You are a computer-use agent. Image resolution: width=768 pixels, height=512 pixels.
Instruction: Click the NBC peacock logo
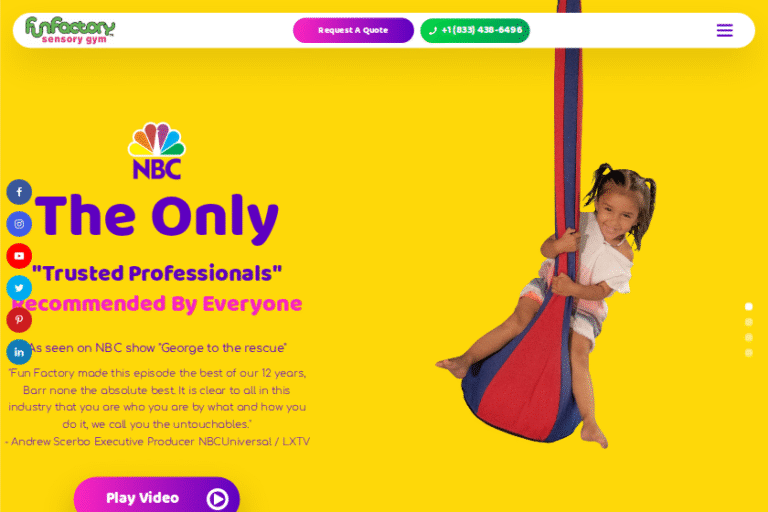pos(157,151)
